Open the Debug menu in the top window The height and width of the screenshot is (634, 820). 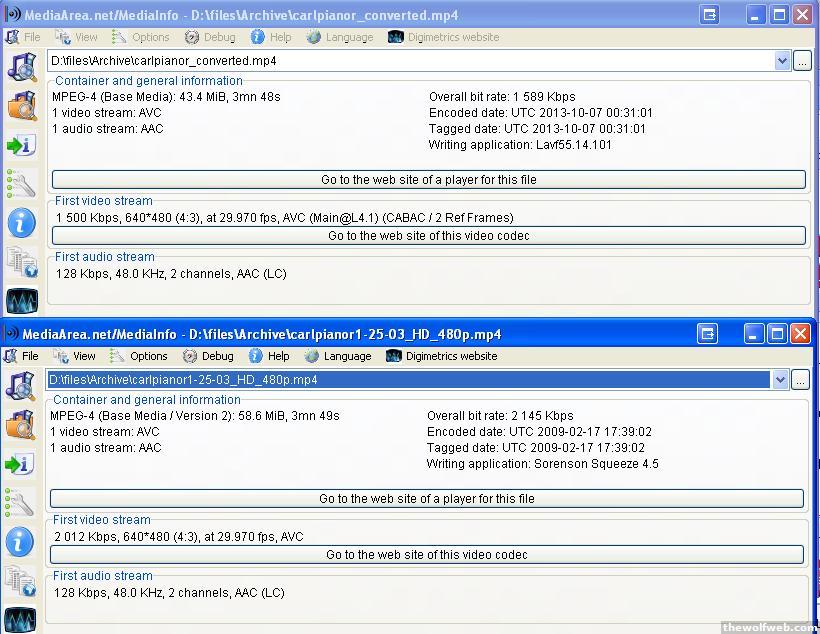(x=210, y=37)
